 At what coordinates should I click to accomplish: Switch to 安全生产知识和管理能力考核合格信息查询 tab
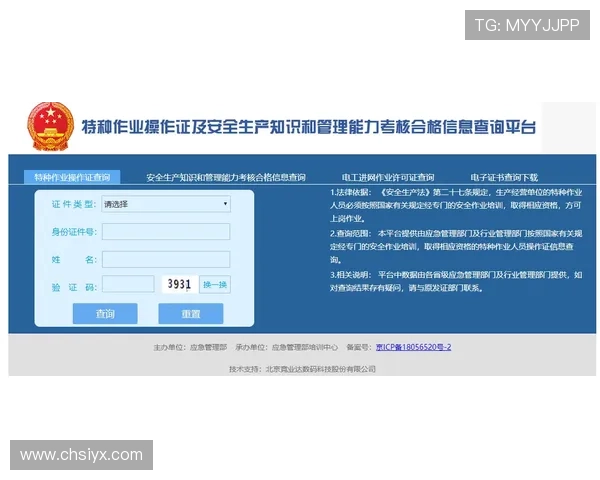pos(226,178)
